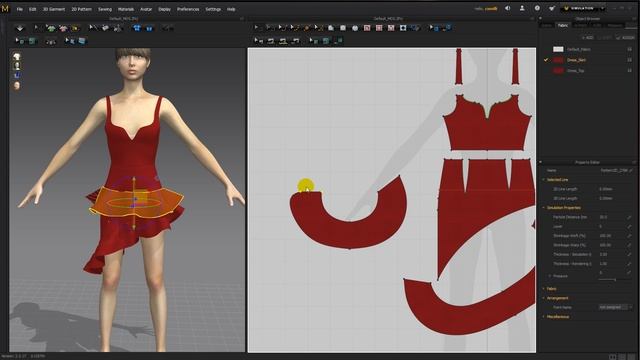Click the blue square icon beside the blue shirt

(149, 28)
